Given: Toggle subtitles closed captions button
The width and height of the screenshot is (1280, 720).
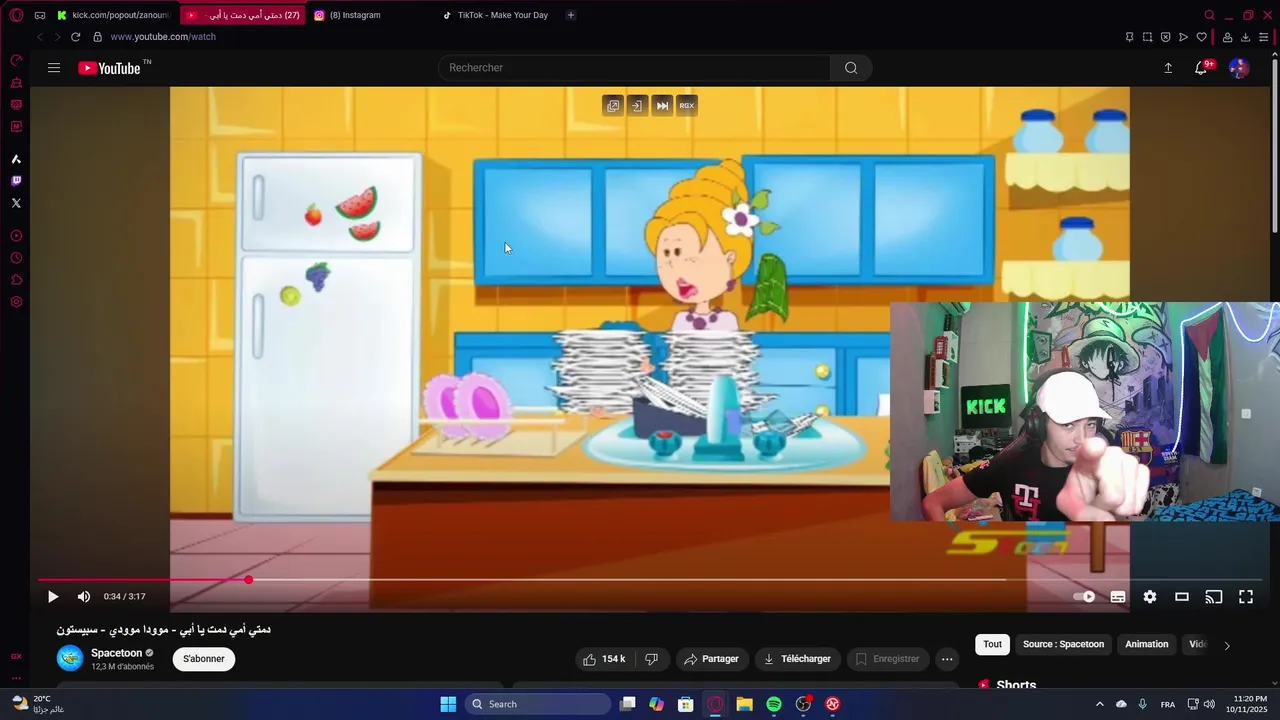Looking at the screenshot, I should [x=1118, y=597].
